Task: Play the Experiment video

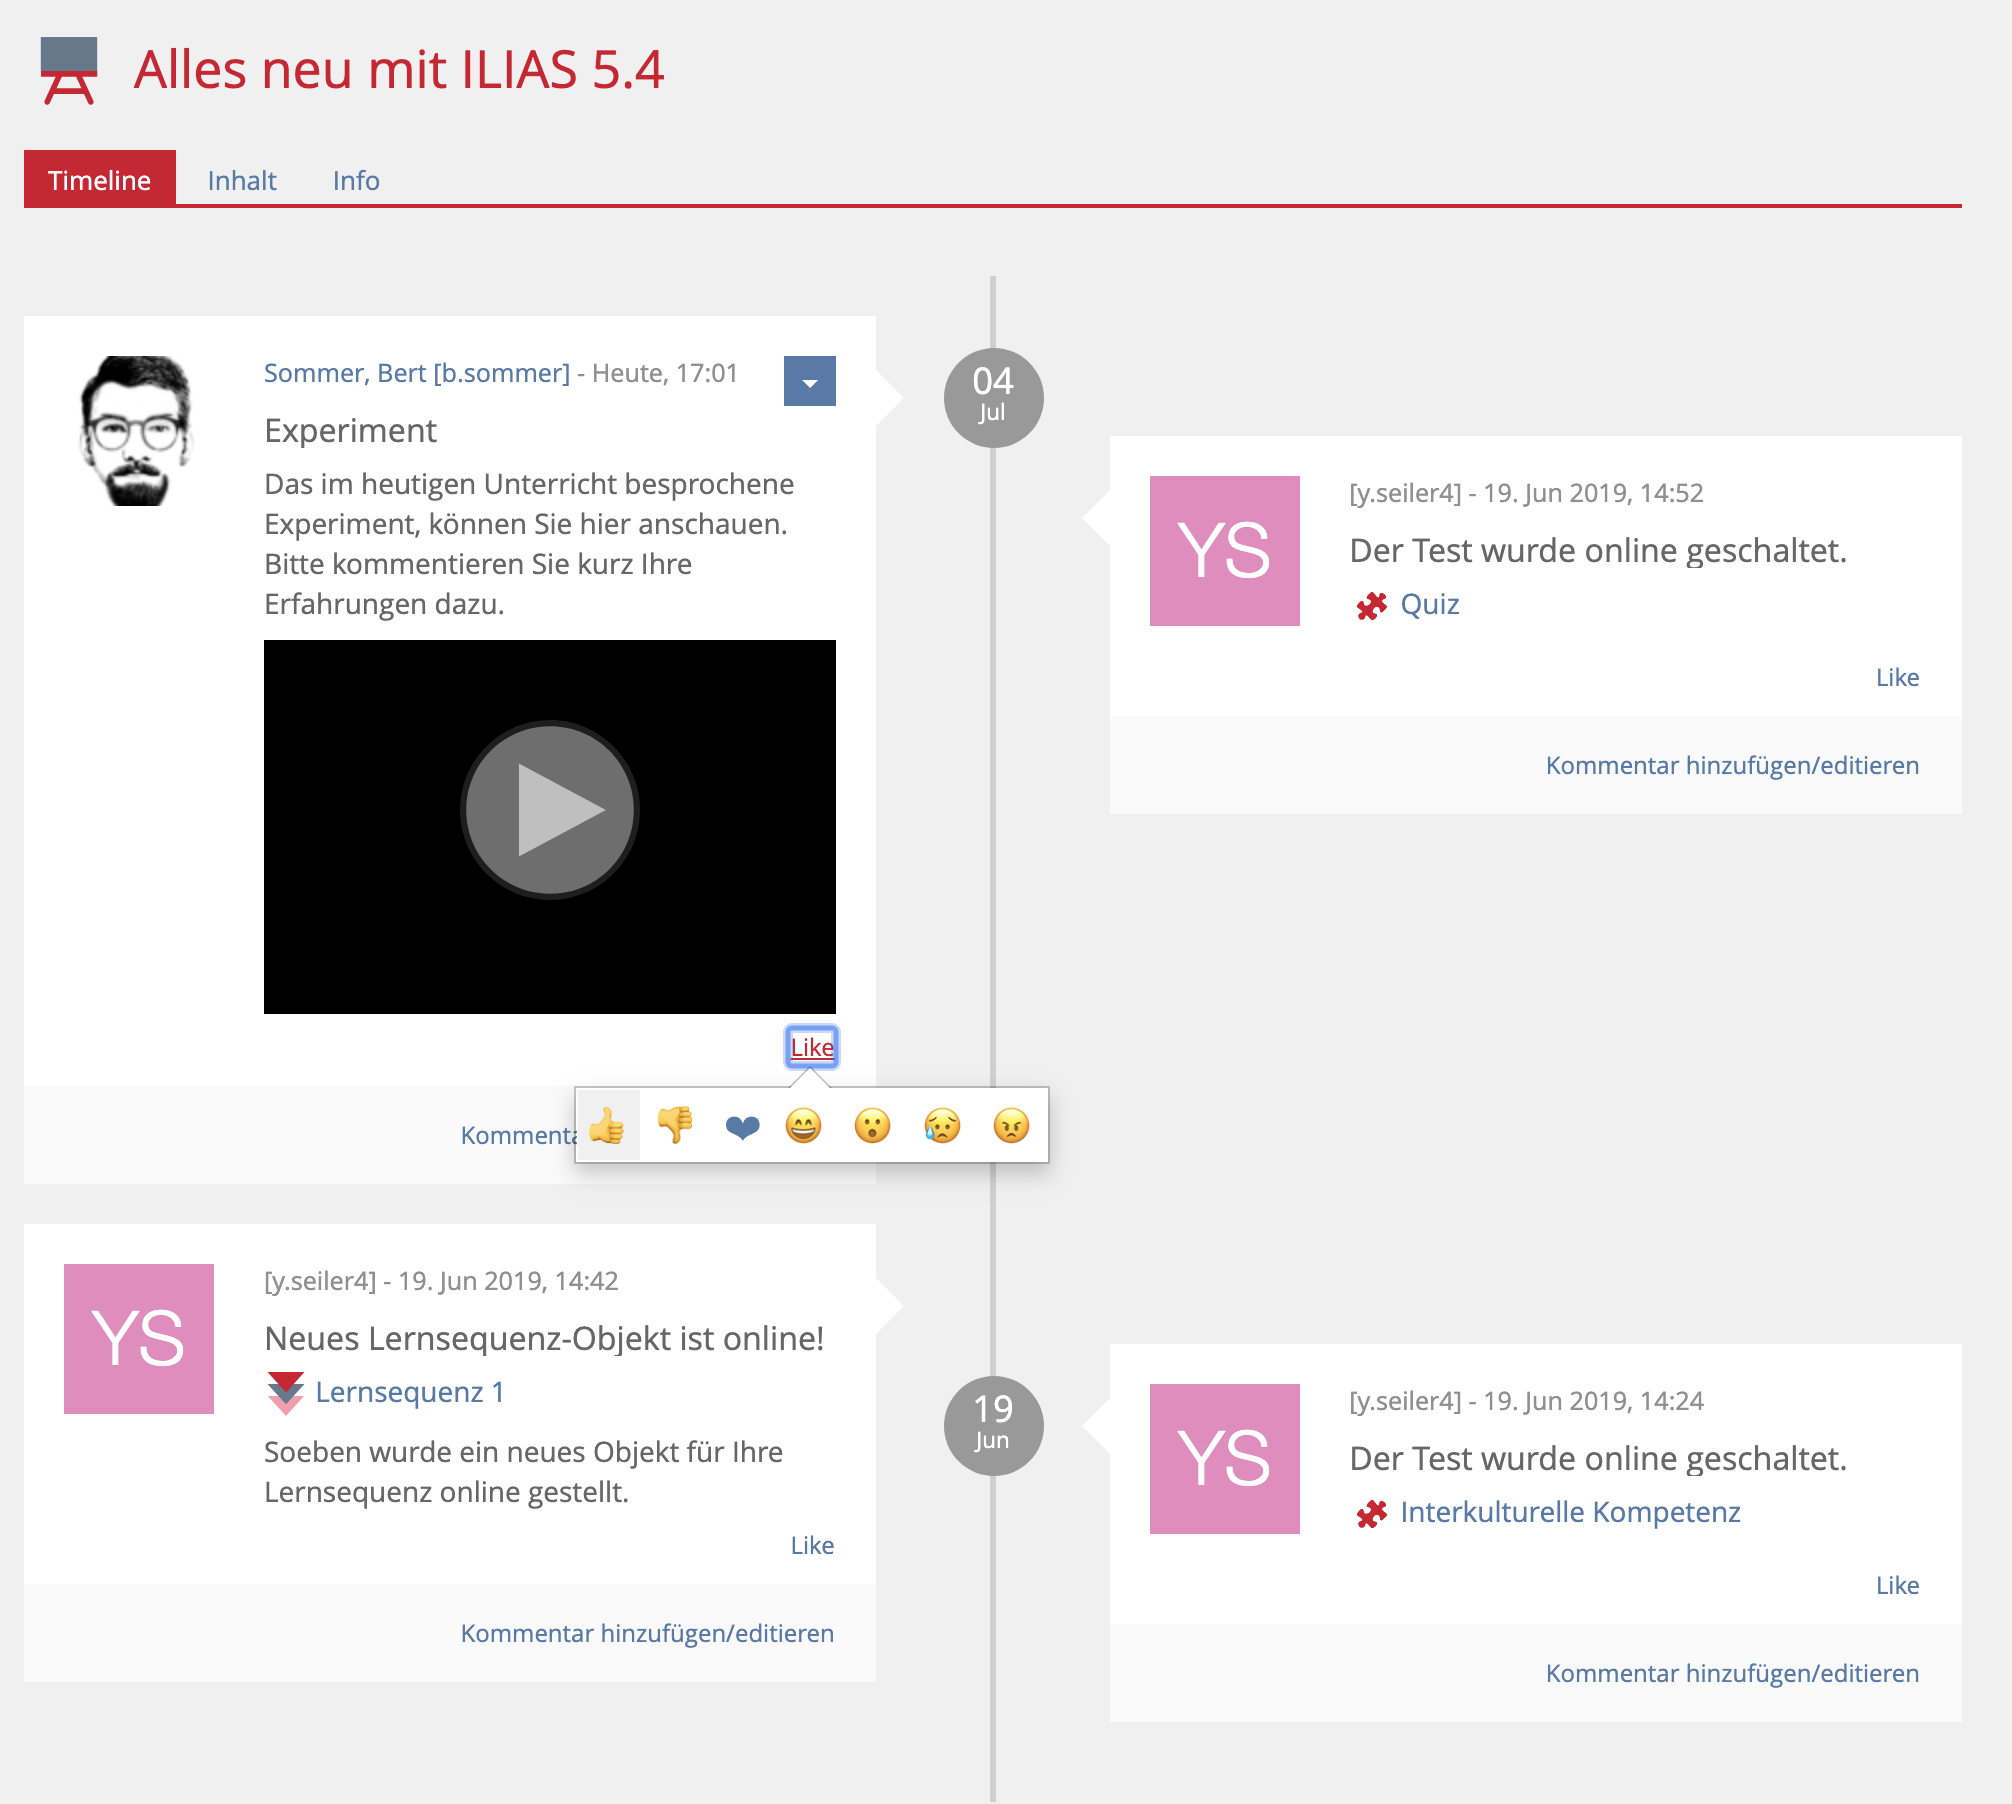Action: point(549,809)
